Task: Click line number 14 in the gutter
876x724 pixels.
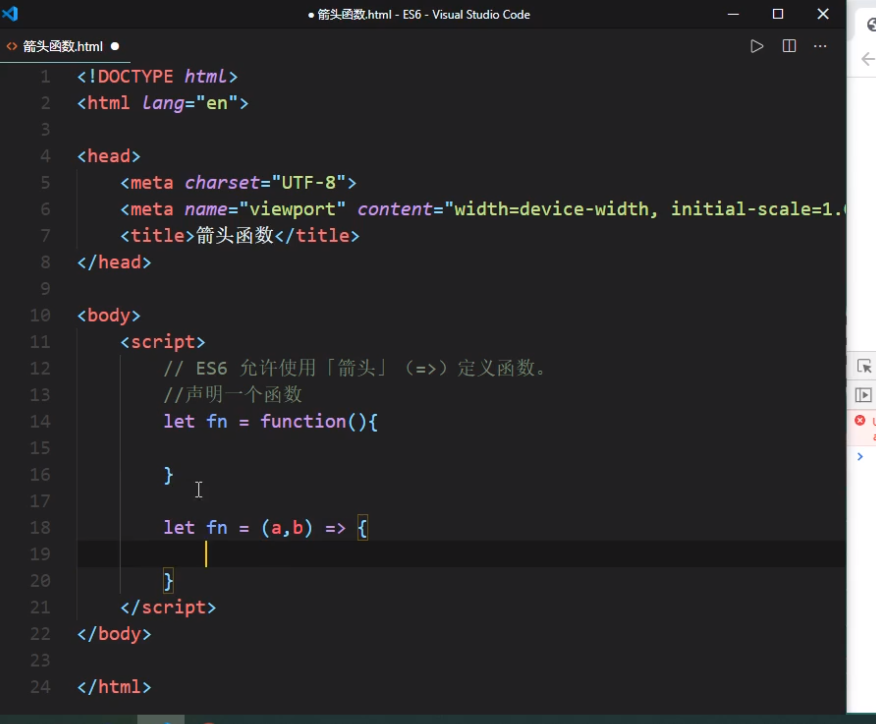Action: click(x=40, y=421)
